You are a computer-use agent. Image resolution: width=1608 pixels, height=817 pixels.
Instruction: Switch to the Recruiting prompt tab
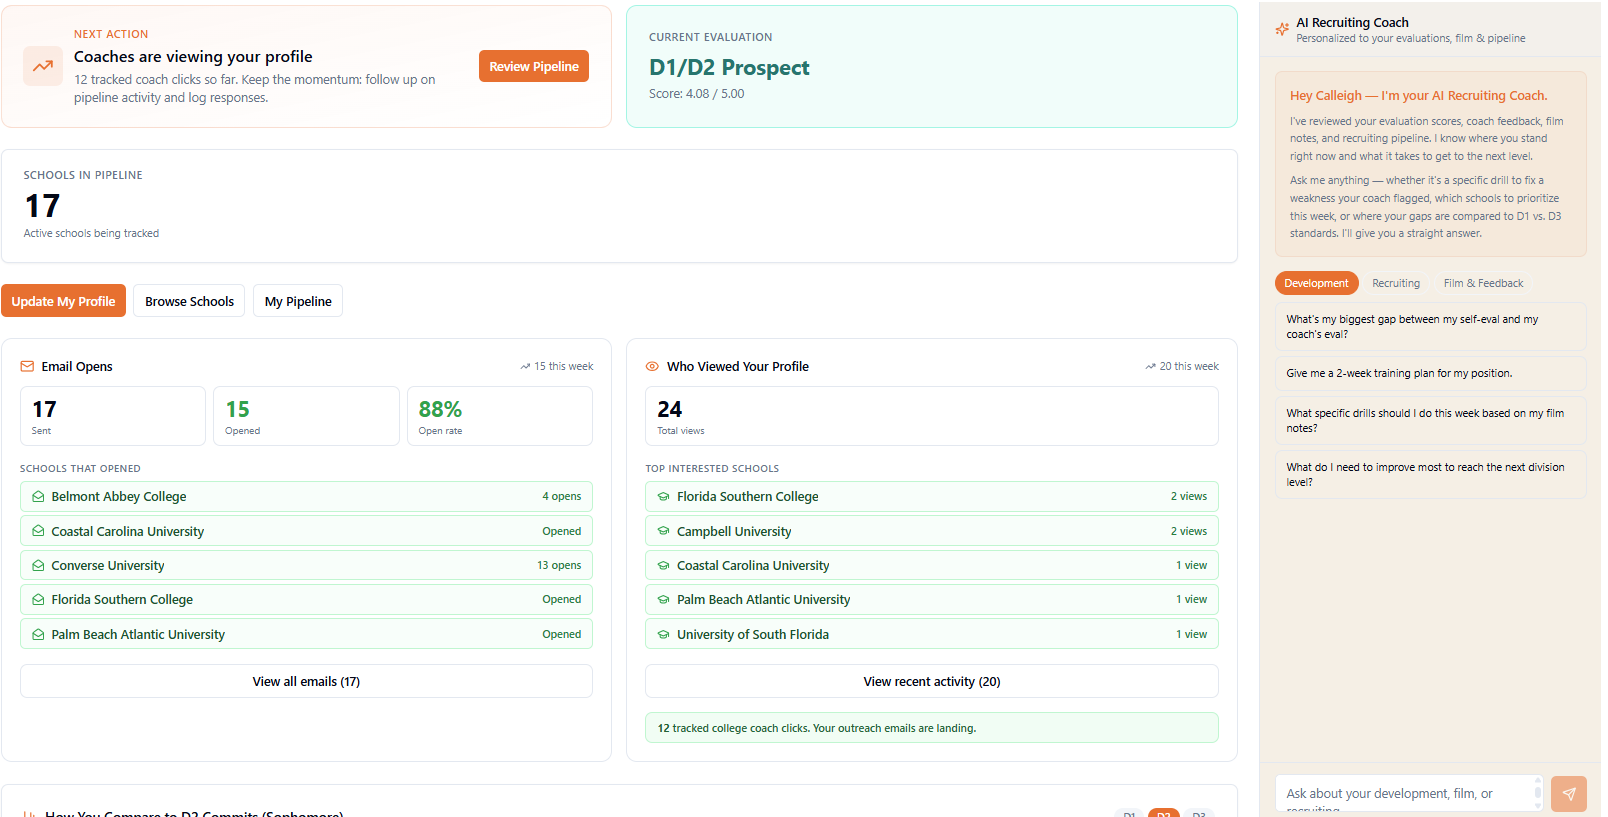1396,283
